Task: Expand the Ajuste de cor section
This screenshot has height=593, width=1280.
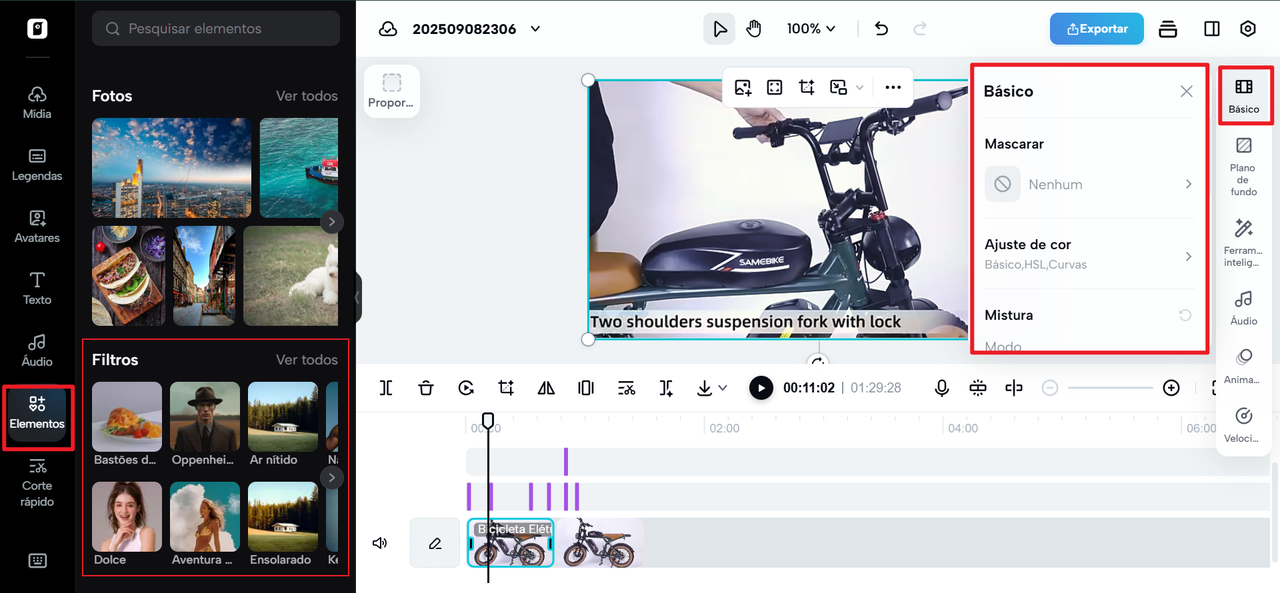Action: pos(1188,256)
